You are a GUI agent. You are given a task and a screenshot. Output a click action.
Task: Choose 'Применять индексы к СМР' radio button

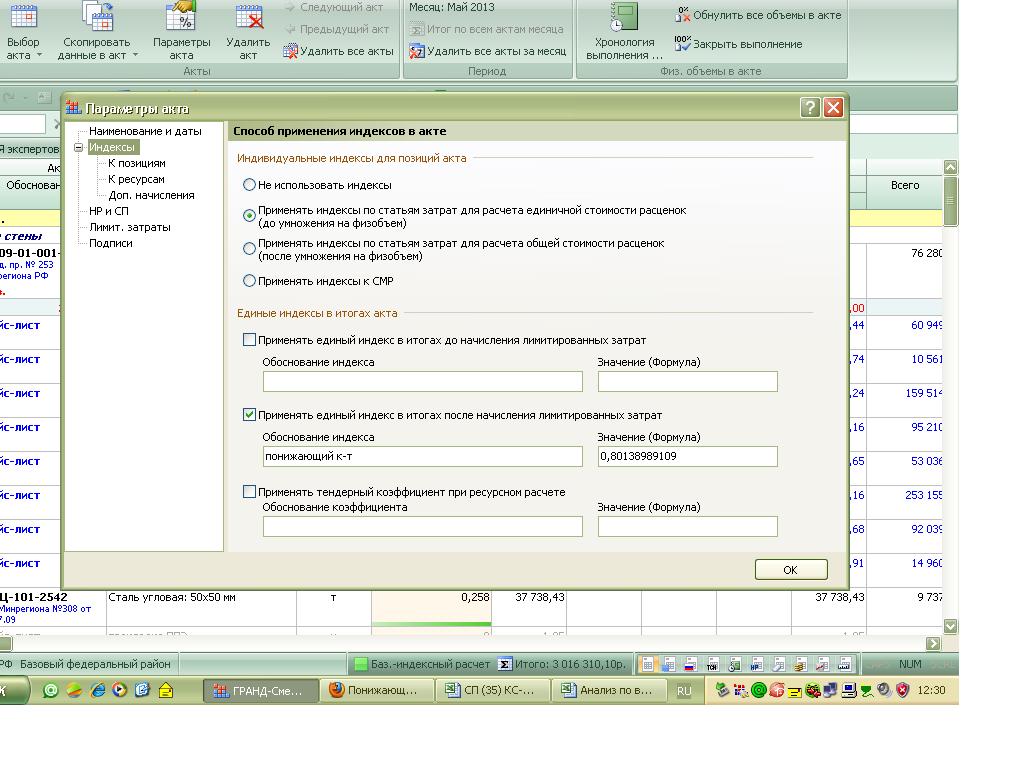coord(250,282)
